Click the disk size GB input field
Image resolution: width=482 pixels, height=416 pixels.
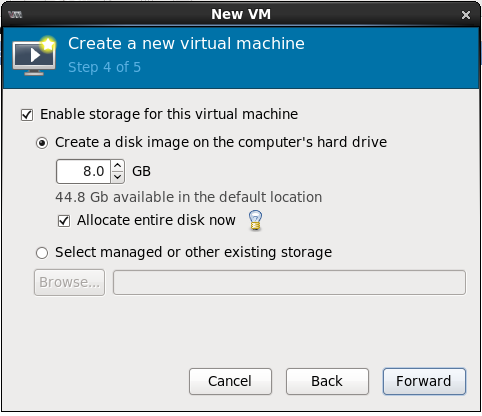[83, 171]
